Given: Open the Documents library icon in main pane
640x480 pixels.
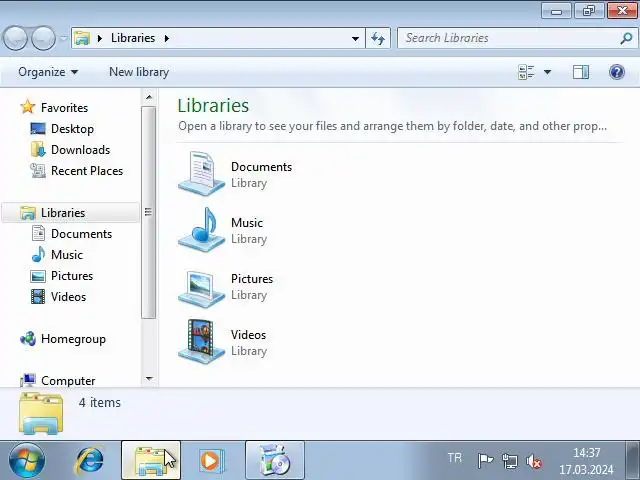Looking at the screenshot, I should point(201,173).
